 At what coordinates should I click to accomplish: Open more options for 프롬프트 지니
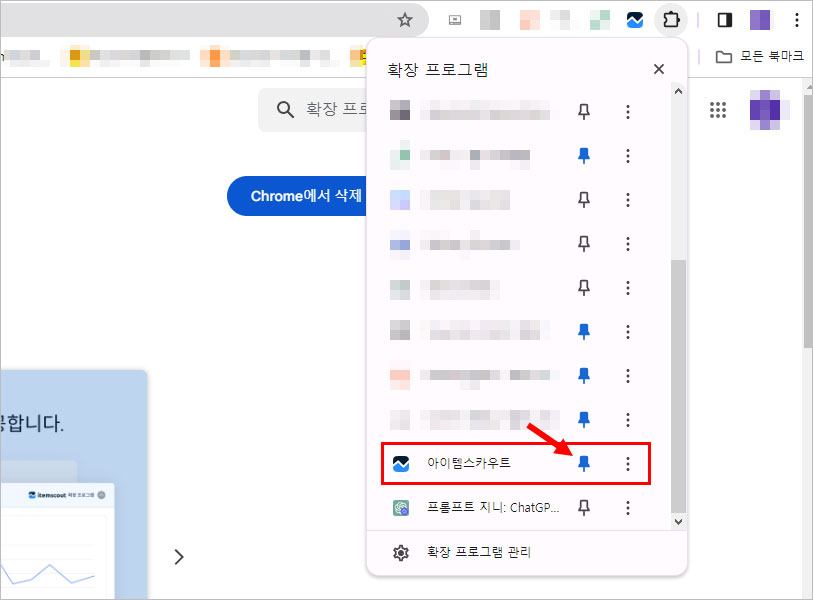pos(628,508)
